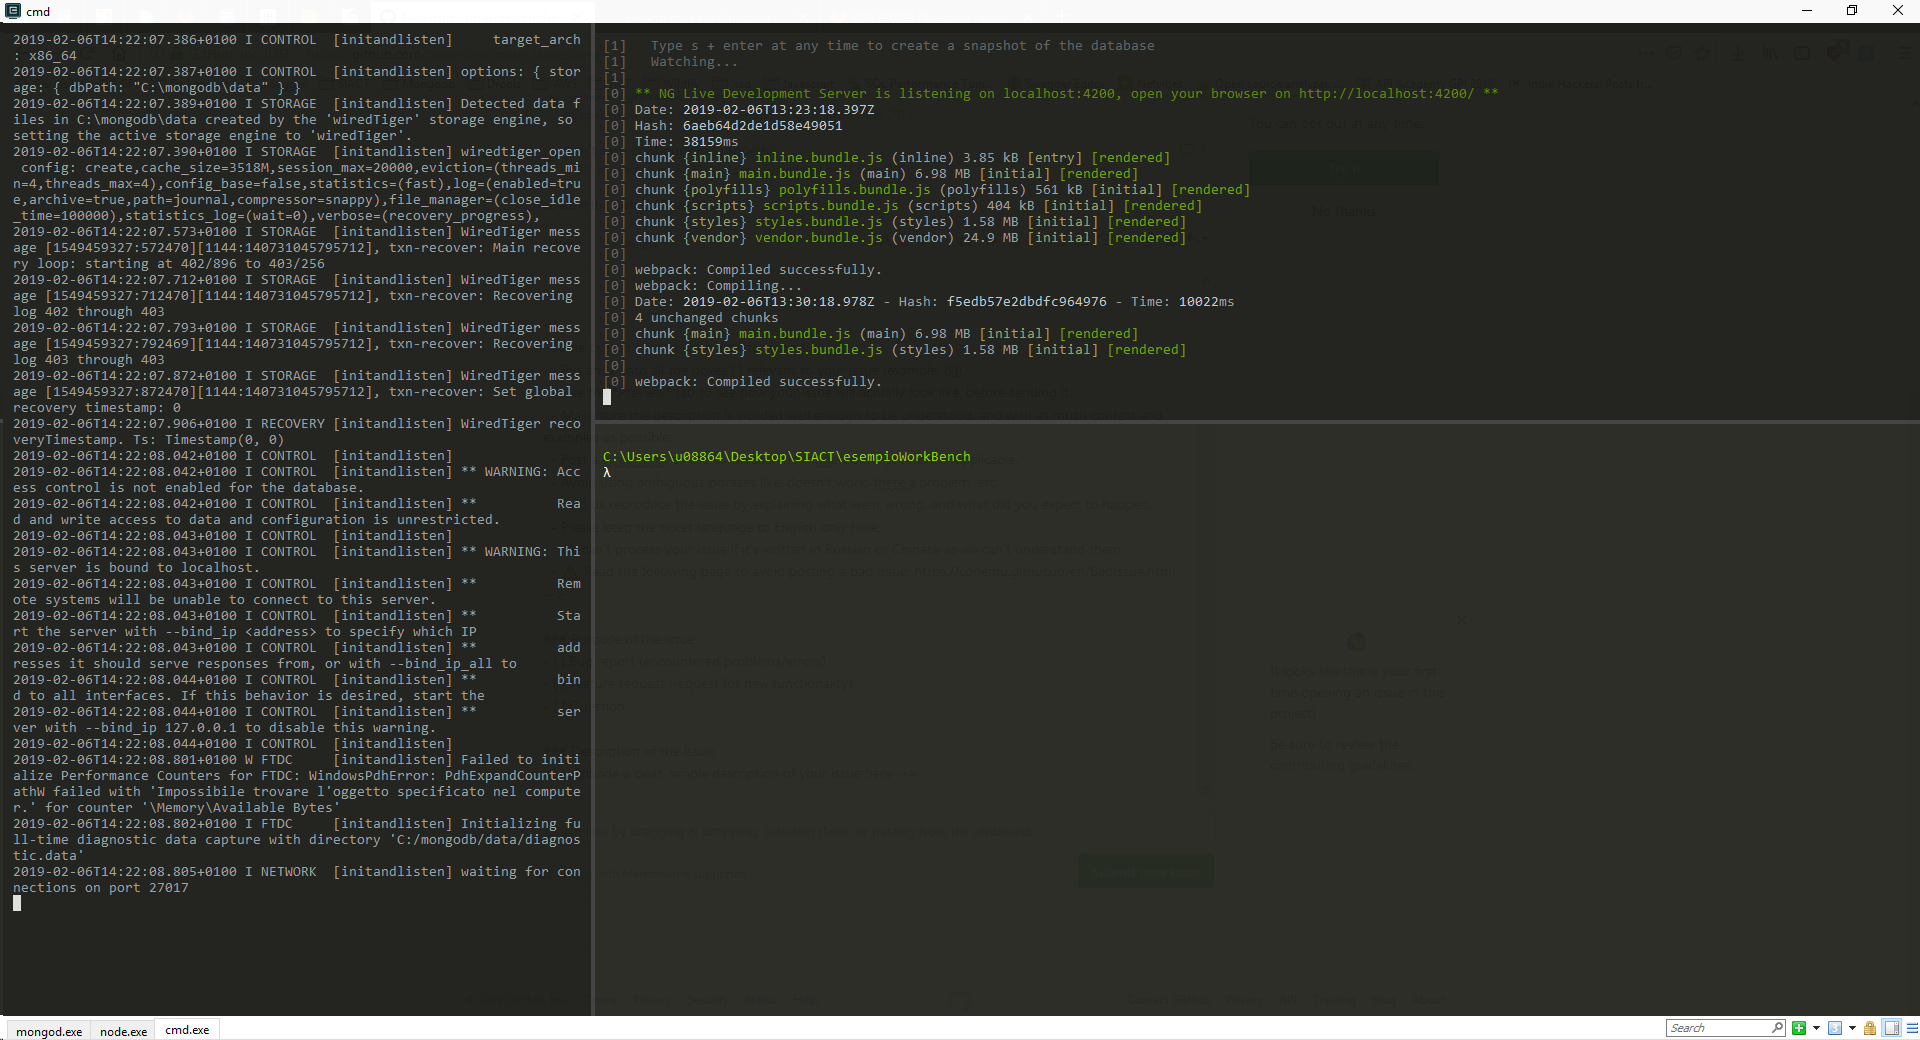Click the magnifier icon in the search box
The height and width of the screenshot is (1040, 1920).
tap(1777, 1028)
